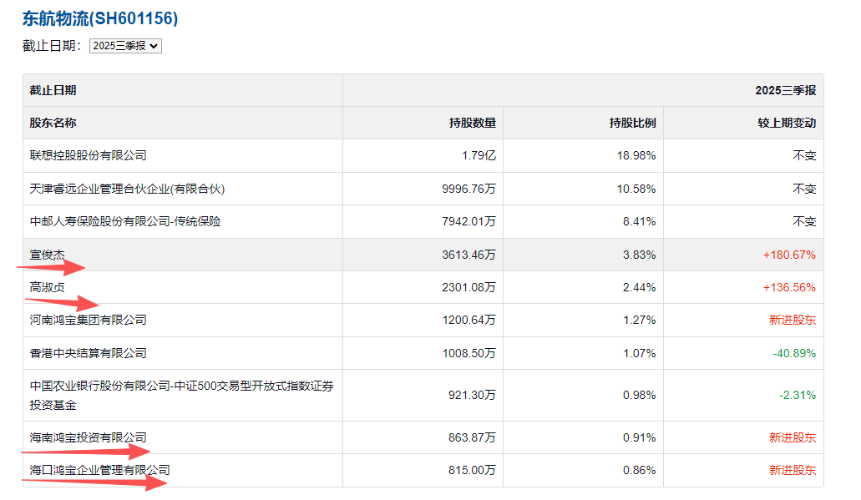This screenshot has width=861, height=500.
Task: Click the 股东名称 column header
Action: pos(53,123)
